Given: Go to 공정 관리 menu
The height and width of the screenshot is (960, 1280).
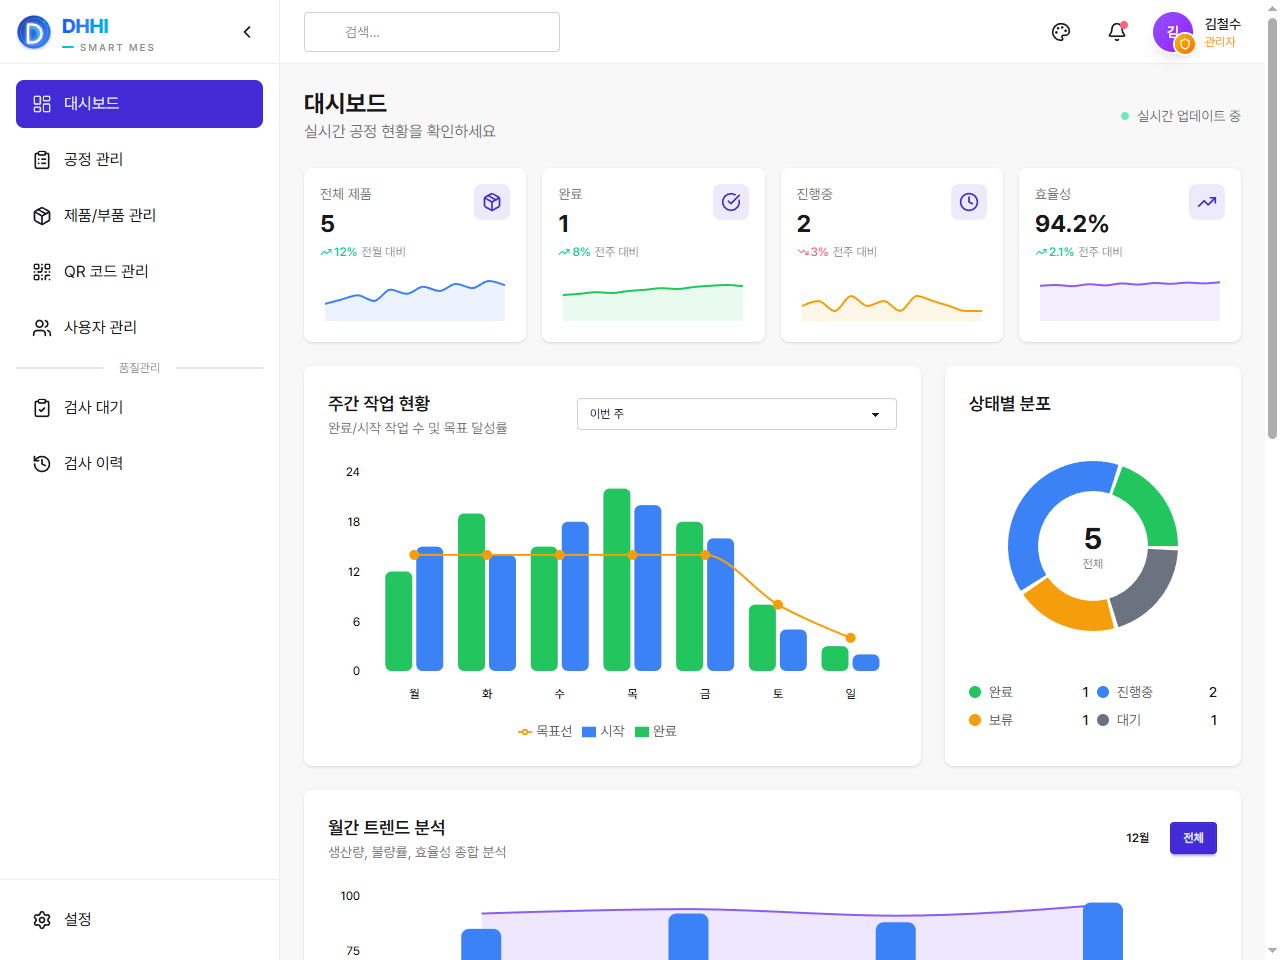Looking at the screenshot, I should coord(139,160).
